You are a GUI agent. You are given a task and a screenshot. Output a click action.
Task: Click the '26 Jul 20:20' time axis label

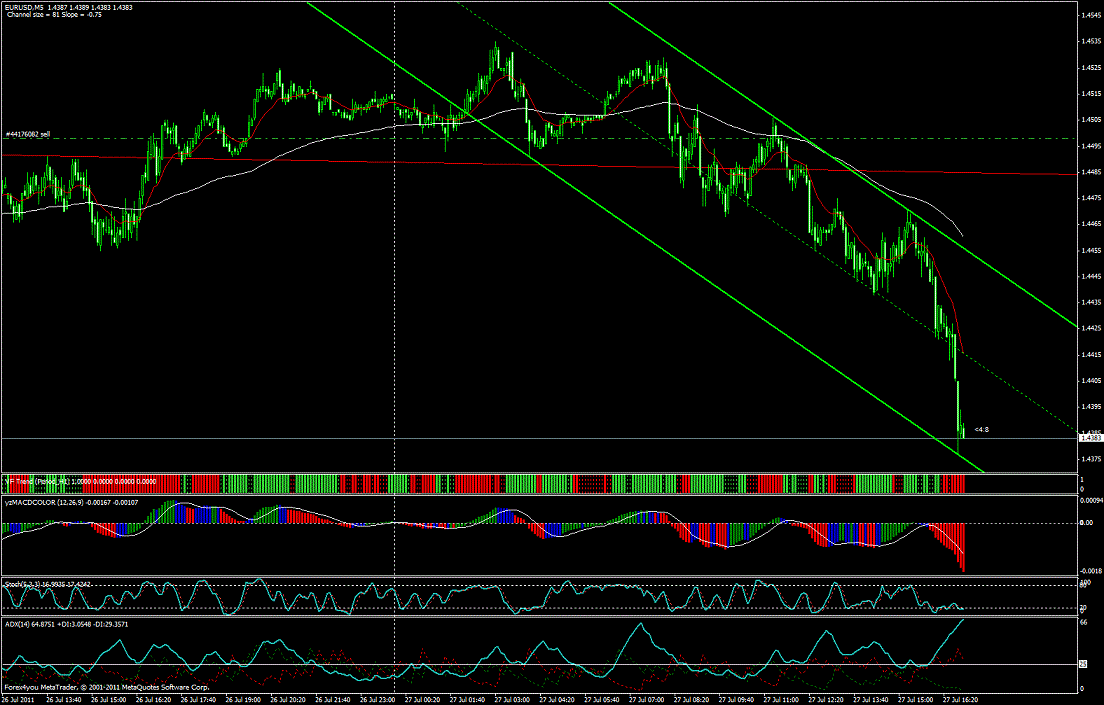pyautogui.click(x=287, y=700)
